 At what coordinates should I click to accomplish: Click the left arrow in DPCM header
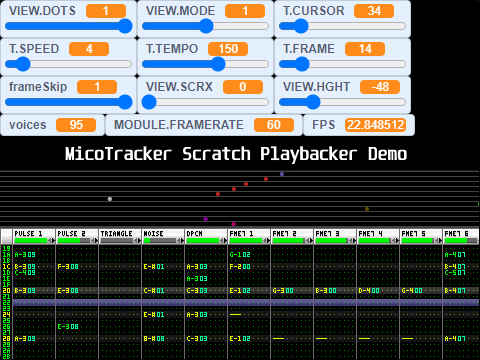[222, 240]
